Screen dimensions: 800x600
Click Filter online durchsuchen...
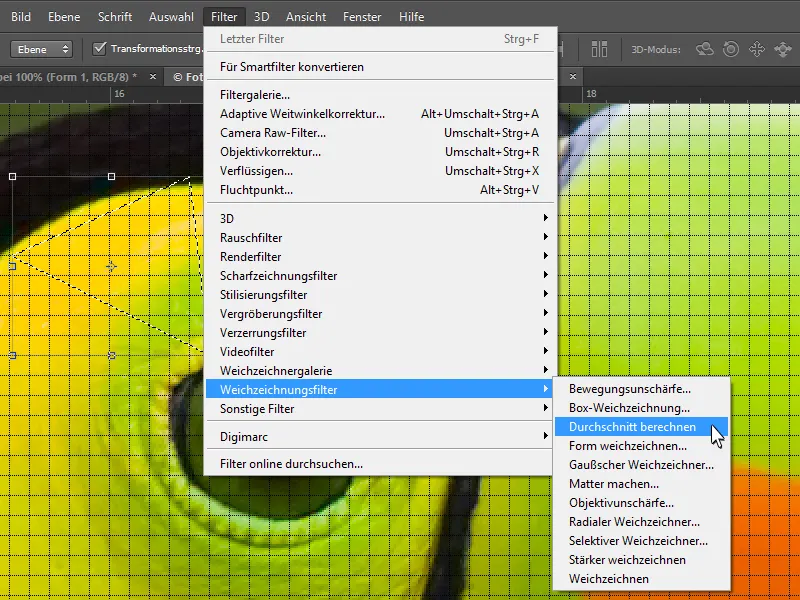[x=380, y=464]
